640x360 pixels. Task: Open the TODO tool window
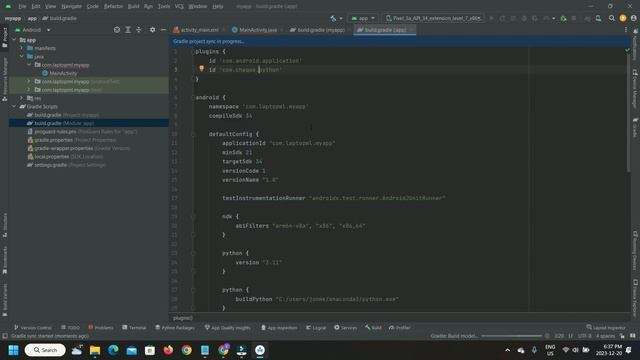70,327
